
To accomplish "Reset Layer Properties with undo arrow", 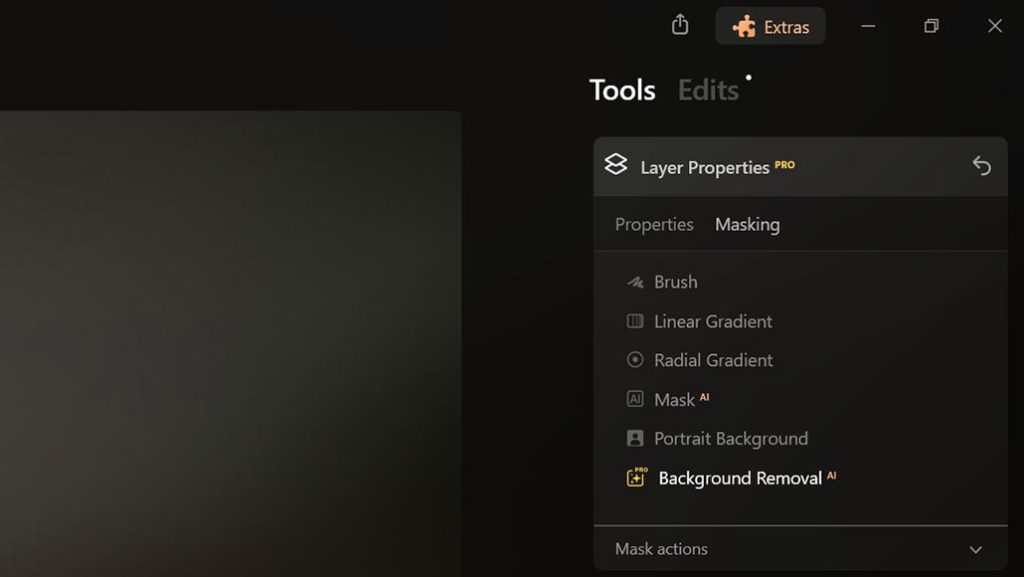I will tap(981, 166).
